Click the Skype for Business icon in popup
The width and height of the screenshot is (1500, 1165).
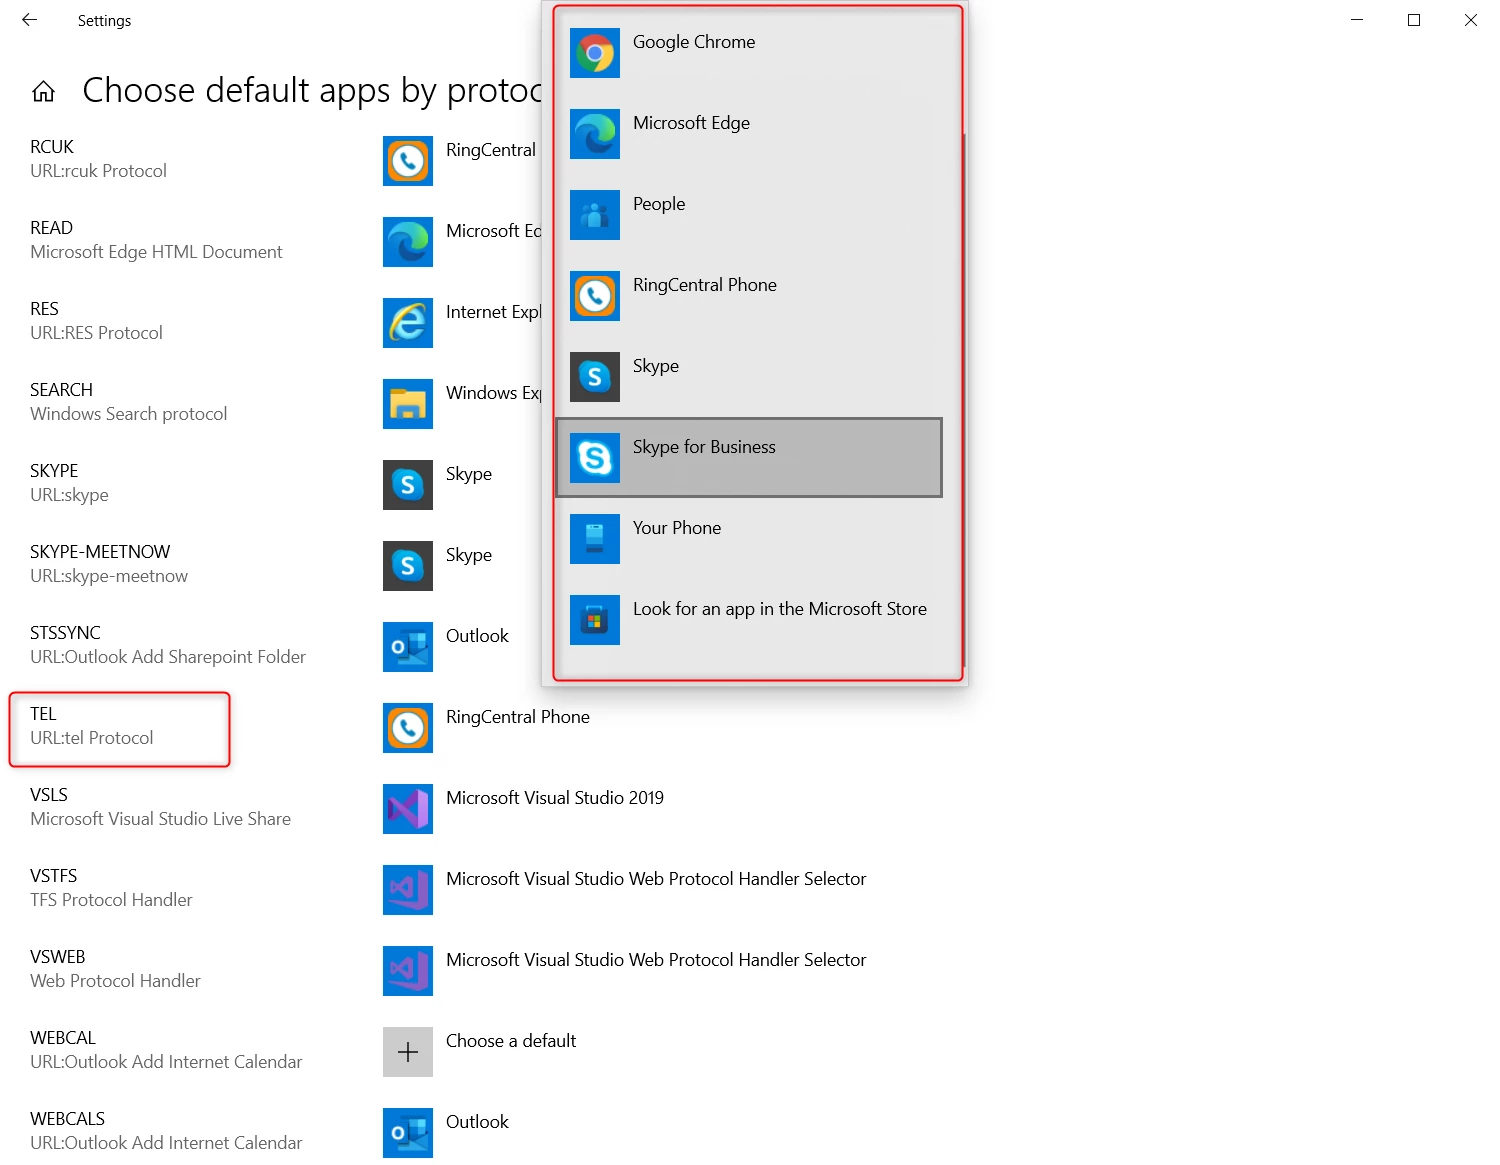(x=595, y=458)
